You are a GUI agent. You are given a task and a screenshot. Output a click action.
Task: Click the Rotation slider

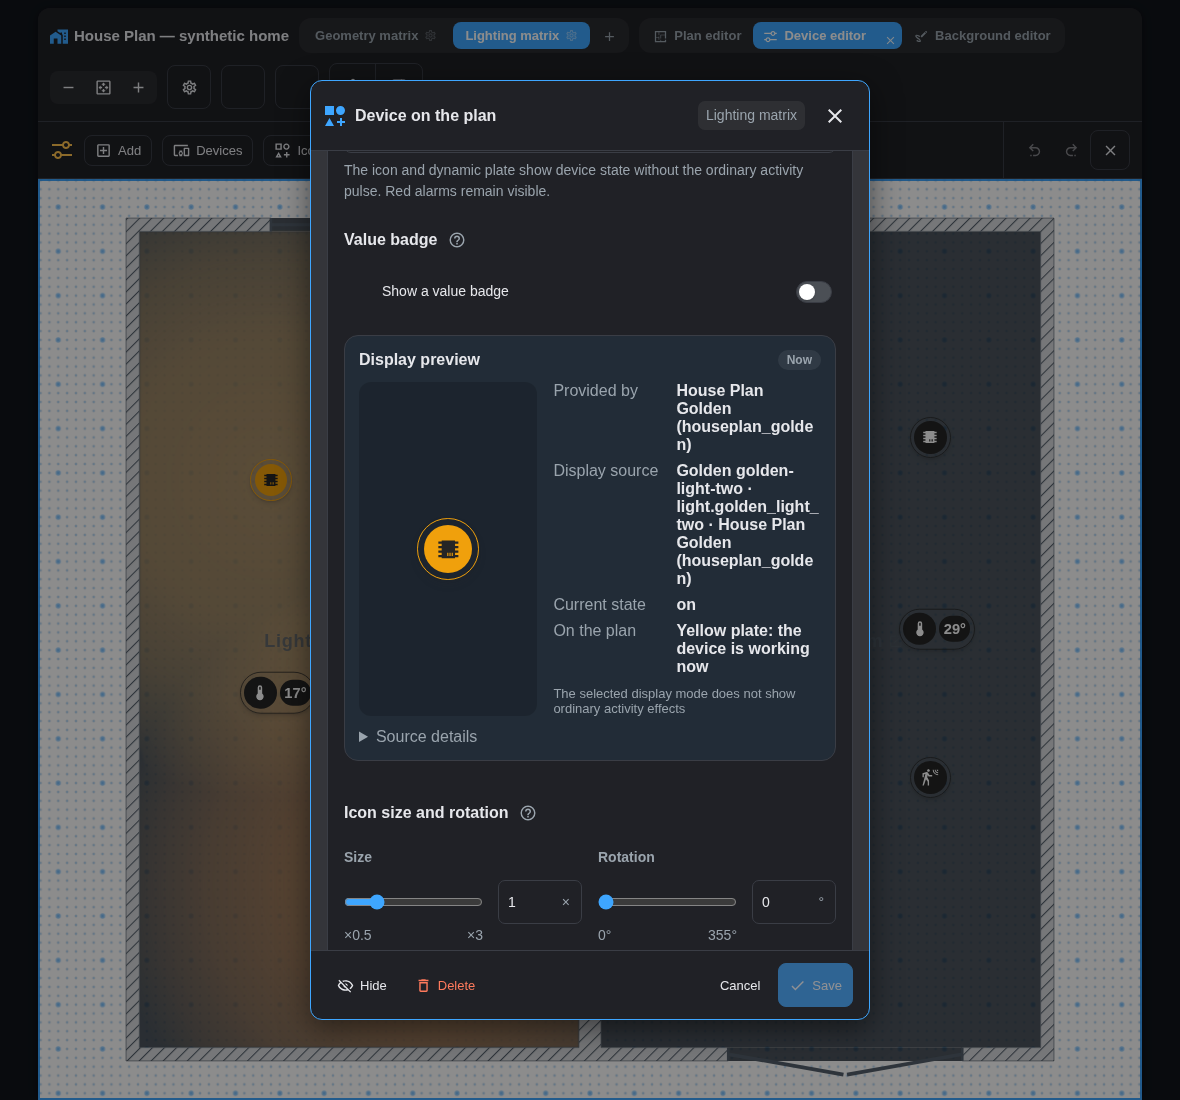coord(667,902)
